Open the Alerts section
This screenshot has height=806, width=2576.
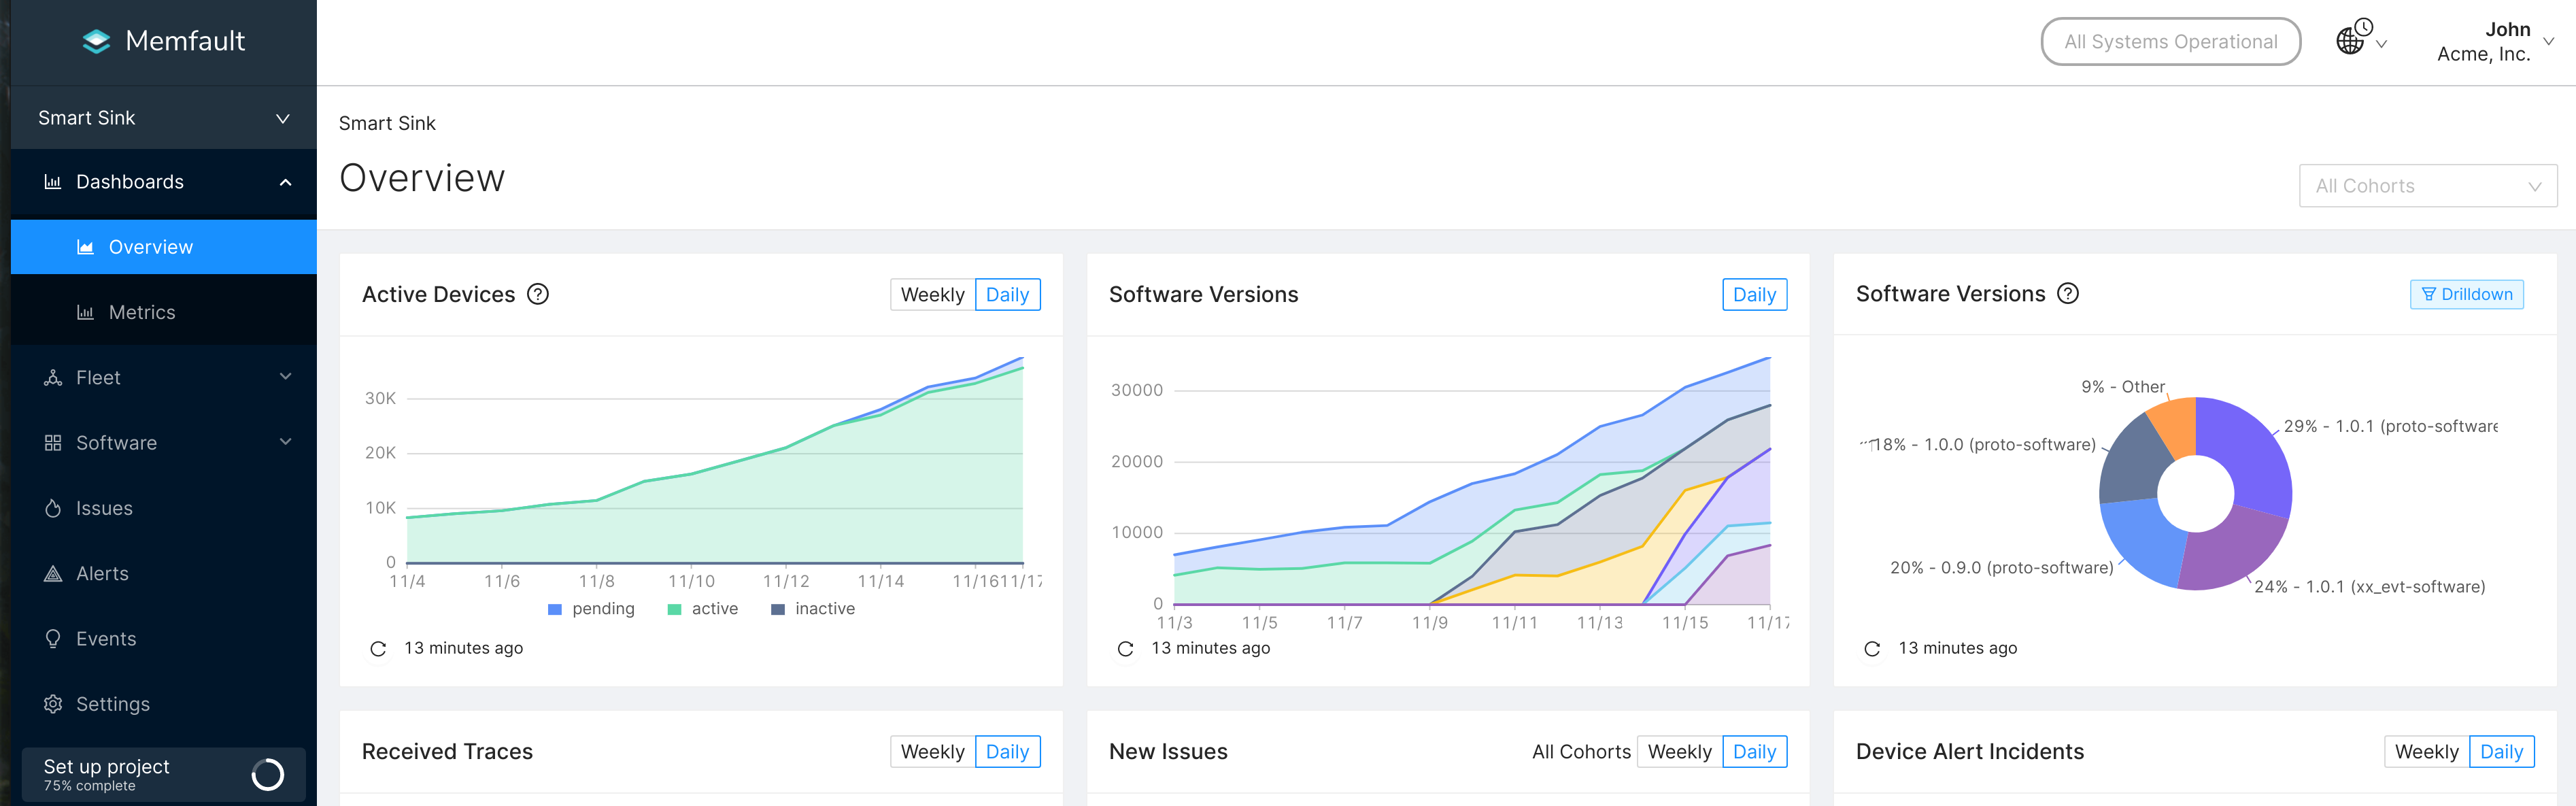(102, 573)
